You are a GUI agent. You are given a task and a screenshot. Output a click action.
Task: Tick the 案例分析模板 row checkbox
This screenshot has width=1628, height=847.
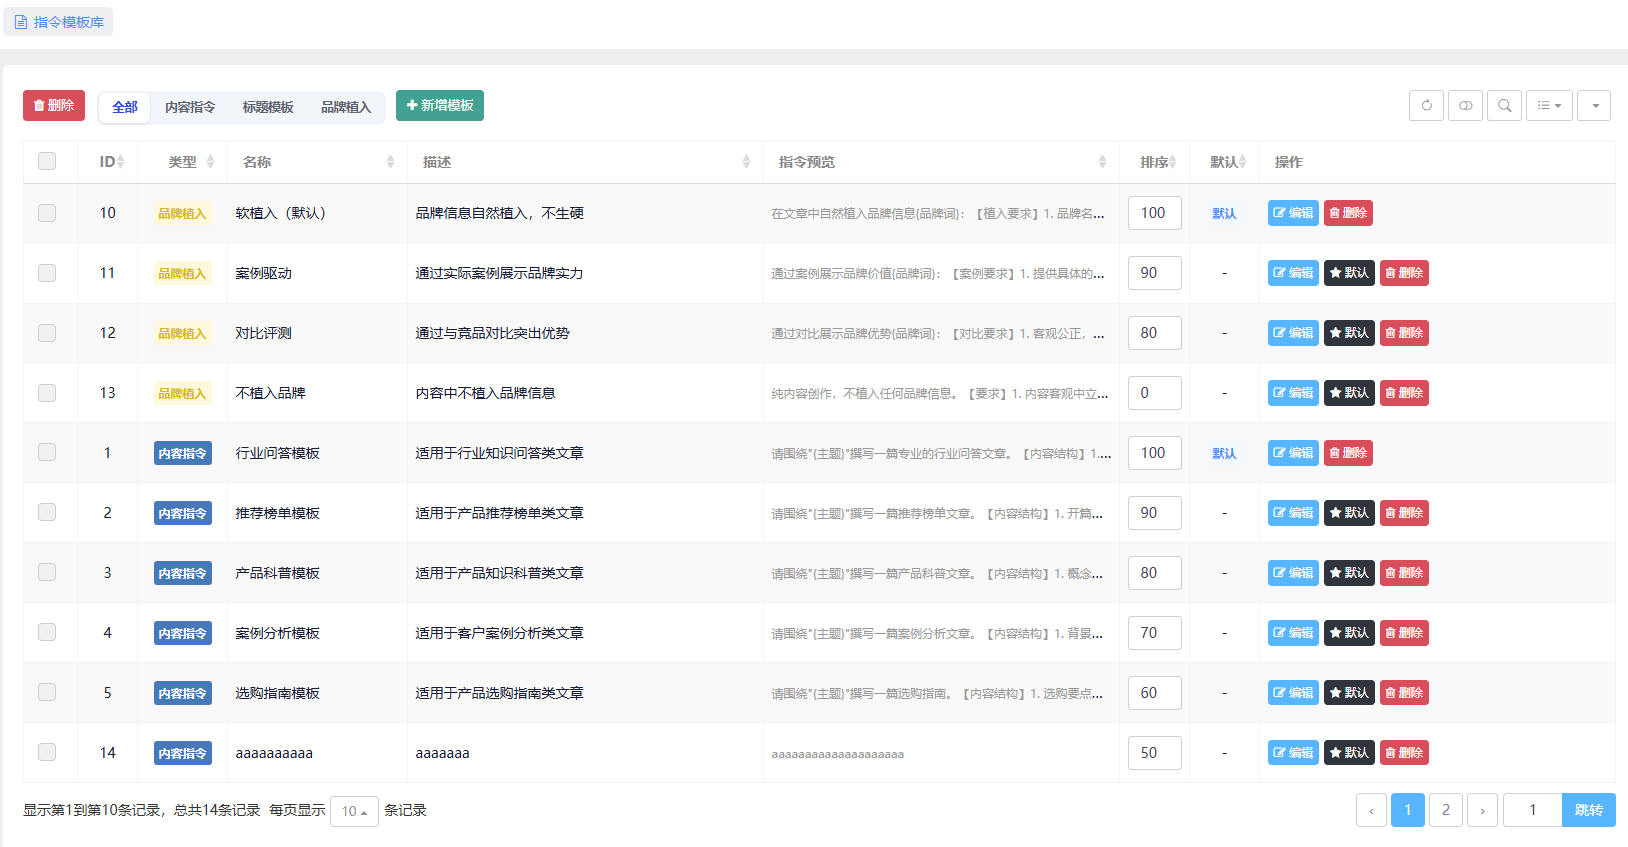[x=47, y=632]
